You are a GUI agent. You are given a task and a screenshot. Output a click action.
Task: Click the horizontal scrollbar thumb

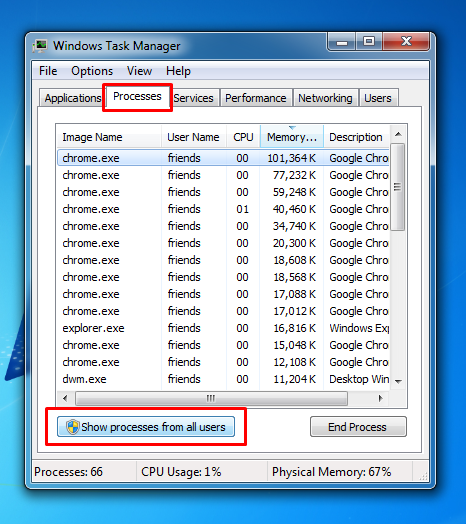click(211, 398)
